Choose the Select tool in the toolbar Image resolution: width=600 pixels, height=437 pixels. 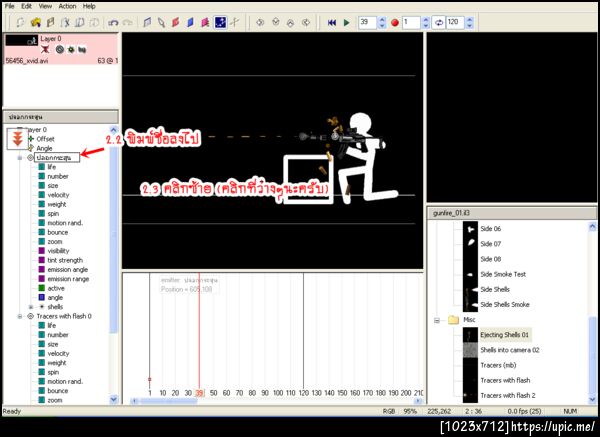[147, 23]
